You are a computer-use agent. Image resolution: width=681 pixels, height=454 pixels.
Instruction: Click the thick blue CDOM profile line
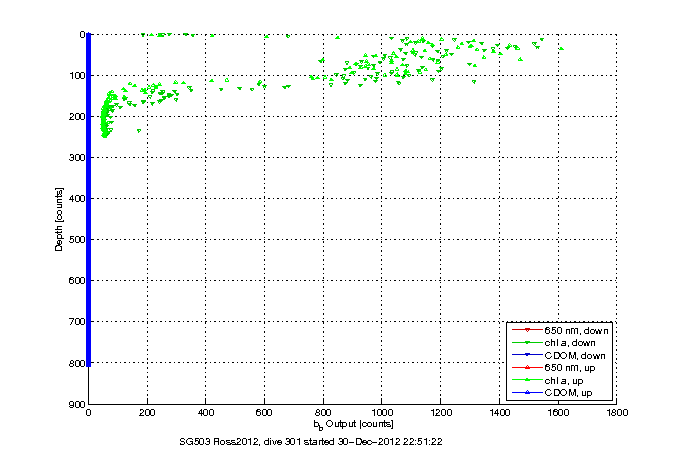tap(89, 200)
